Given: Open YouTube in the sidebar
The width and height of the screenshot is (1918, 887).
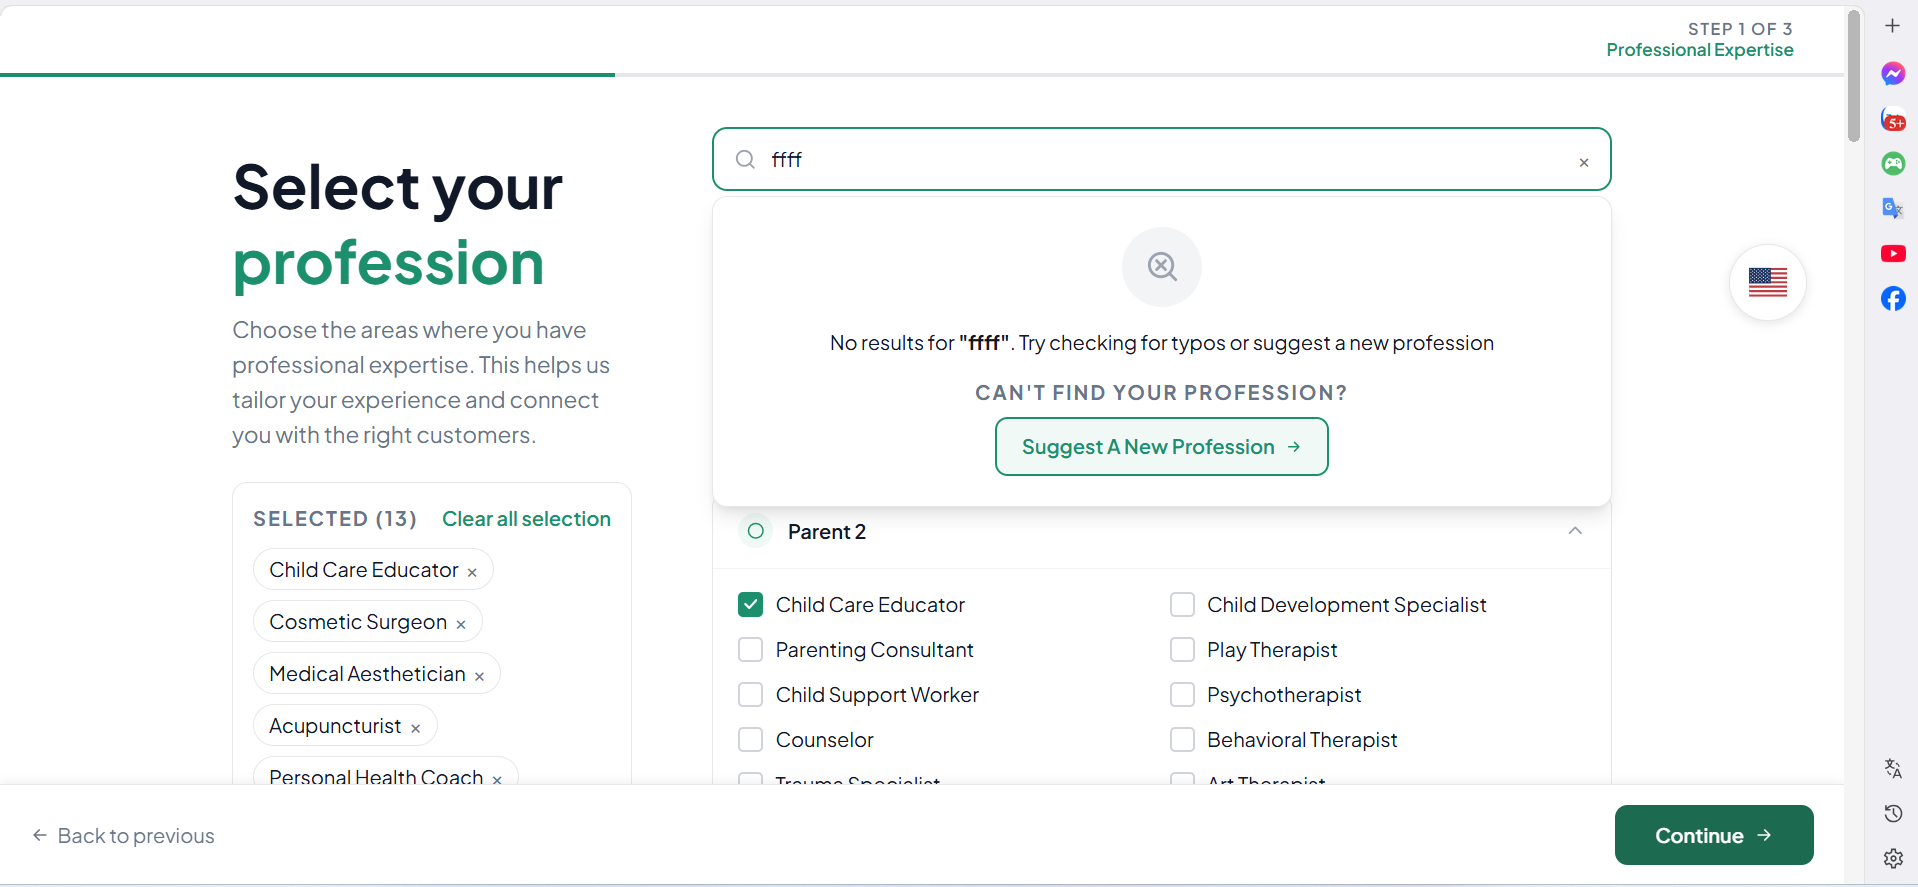Looking at the screenshot, I should click(x=1893, y=253).
